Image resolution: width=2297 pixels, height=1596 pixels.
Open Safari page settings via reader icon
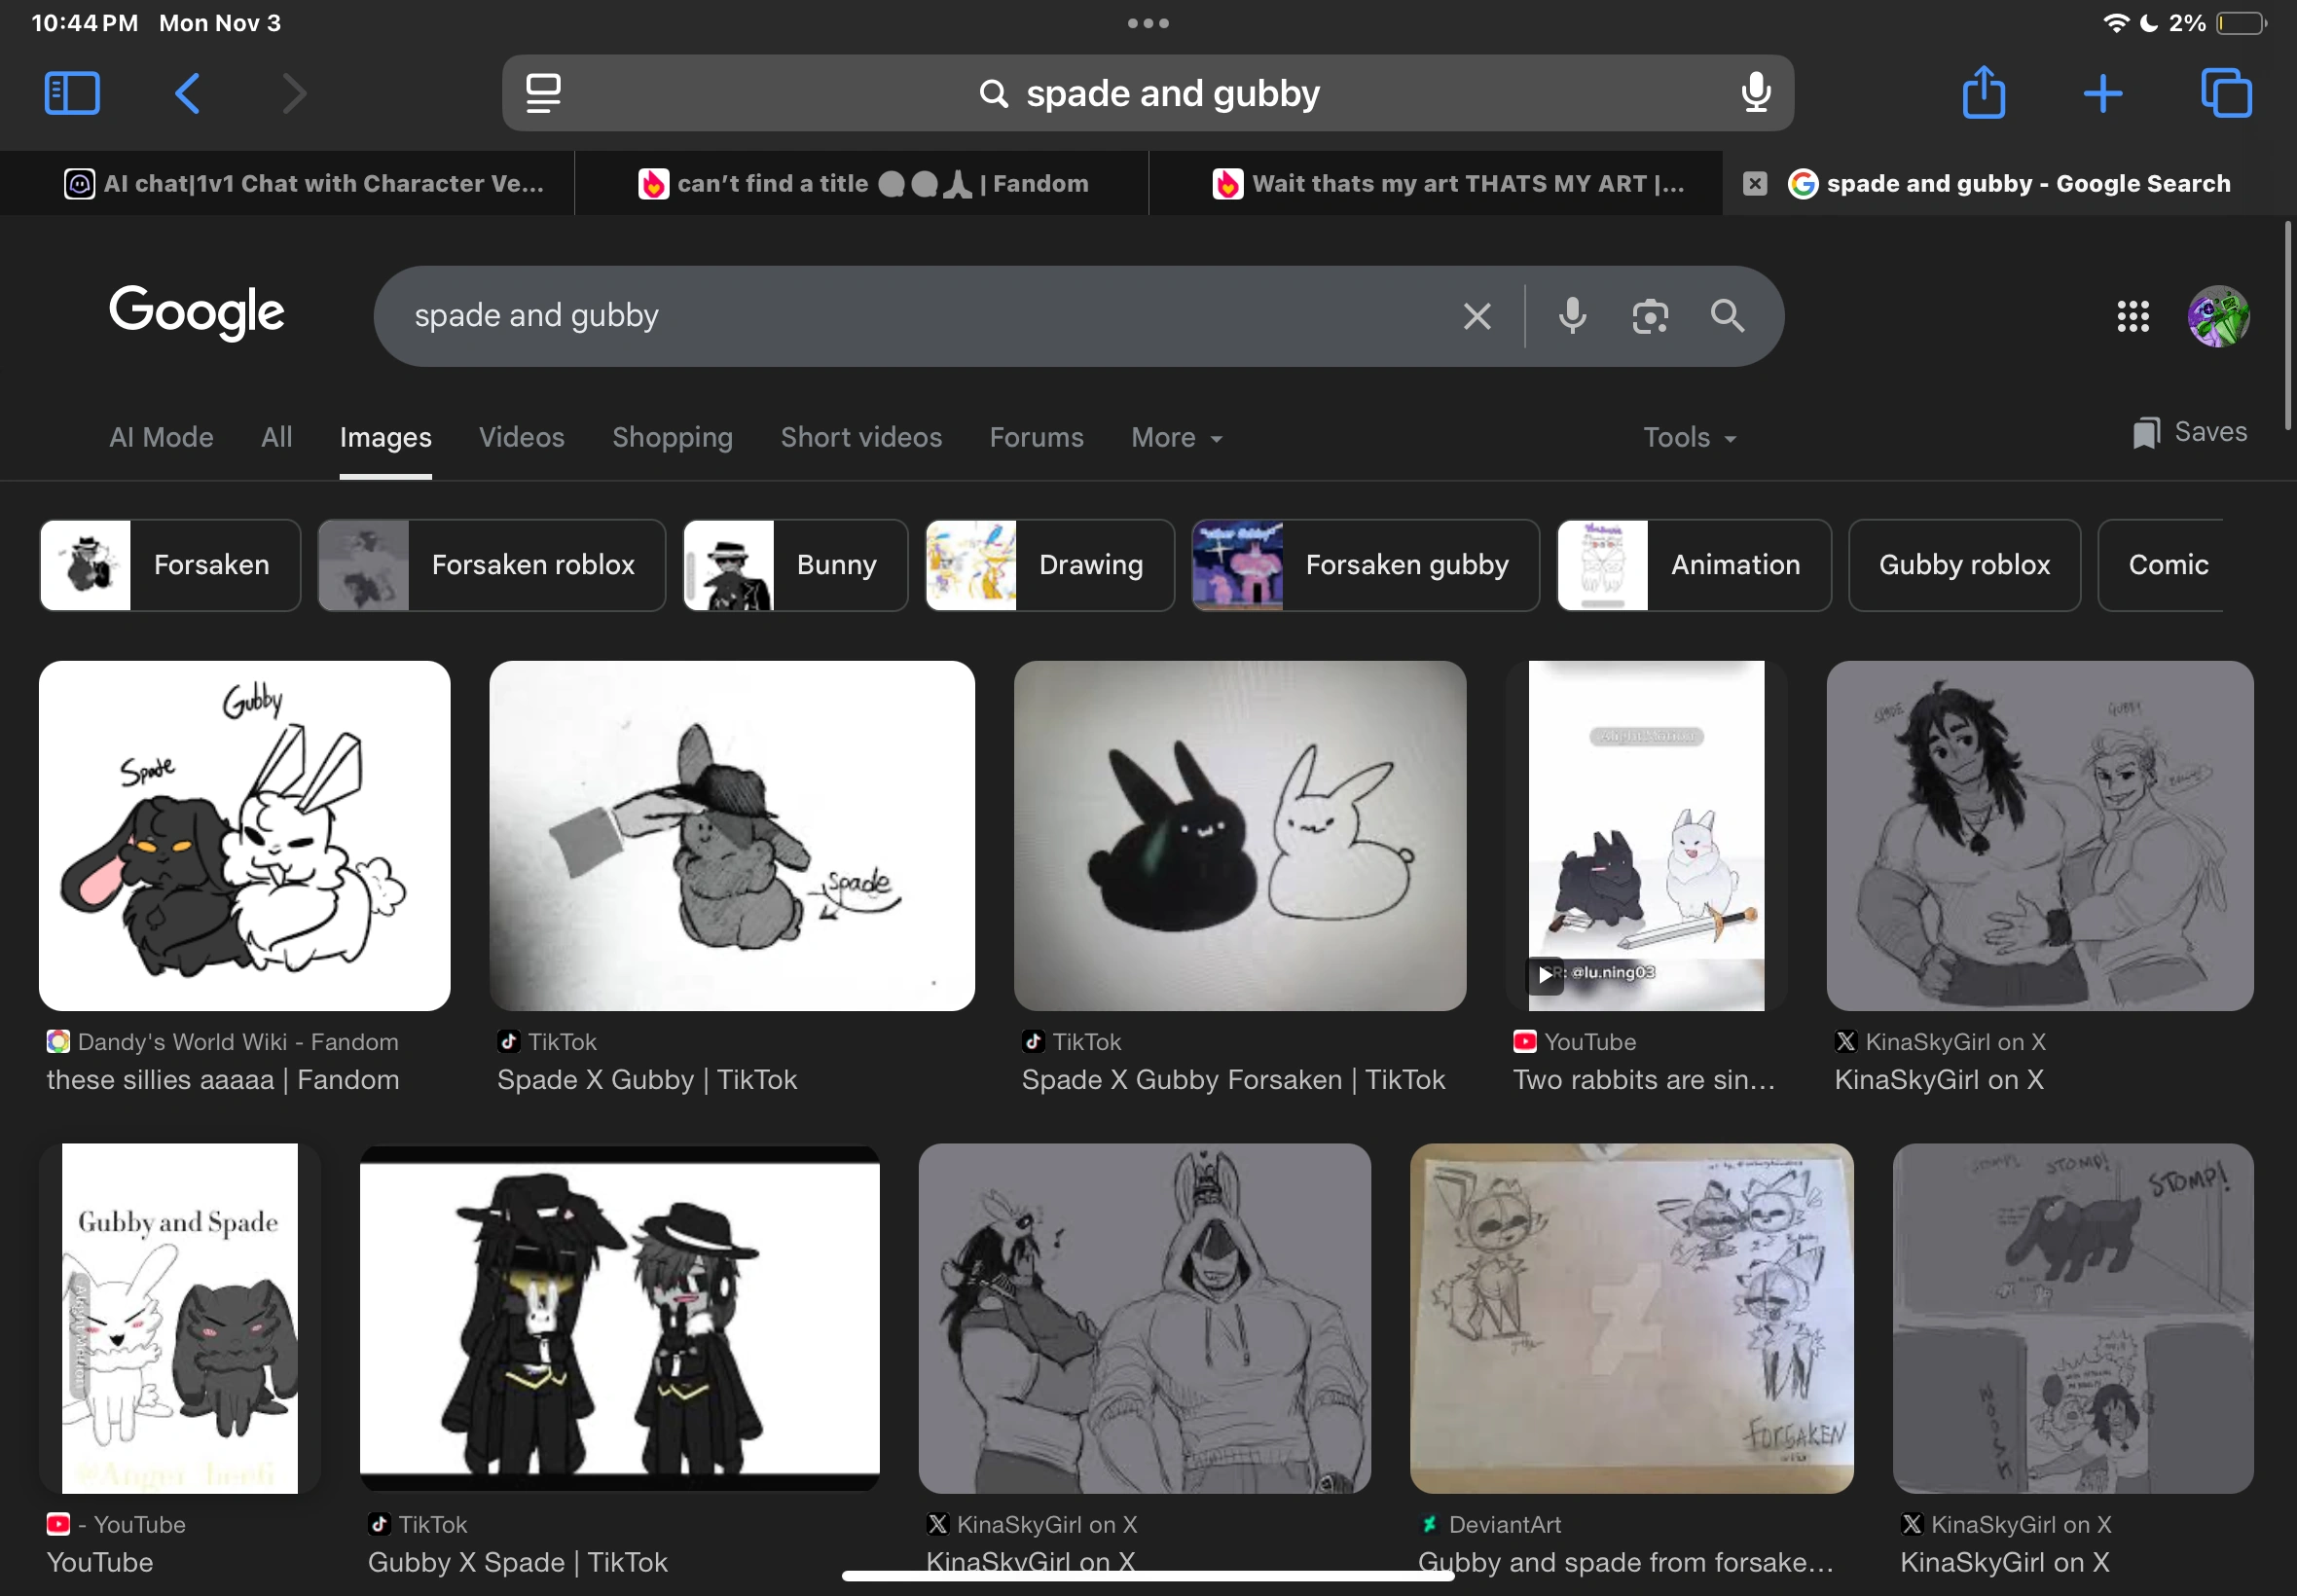(545, 92)
